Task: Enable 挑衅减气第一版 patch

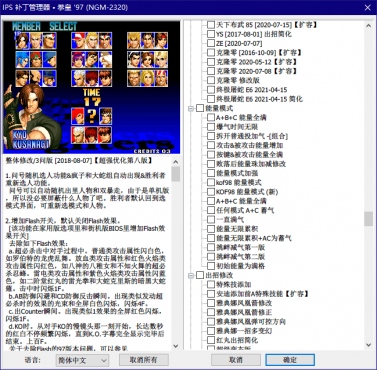Action: (211, 247)
